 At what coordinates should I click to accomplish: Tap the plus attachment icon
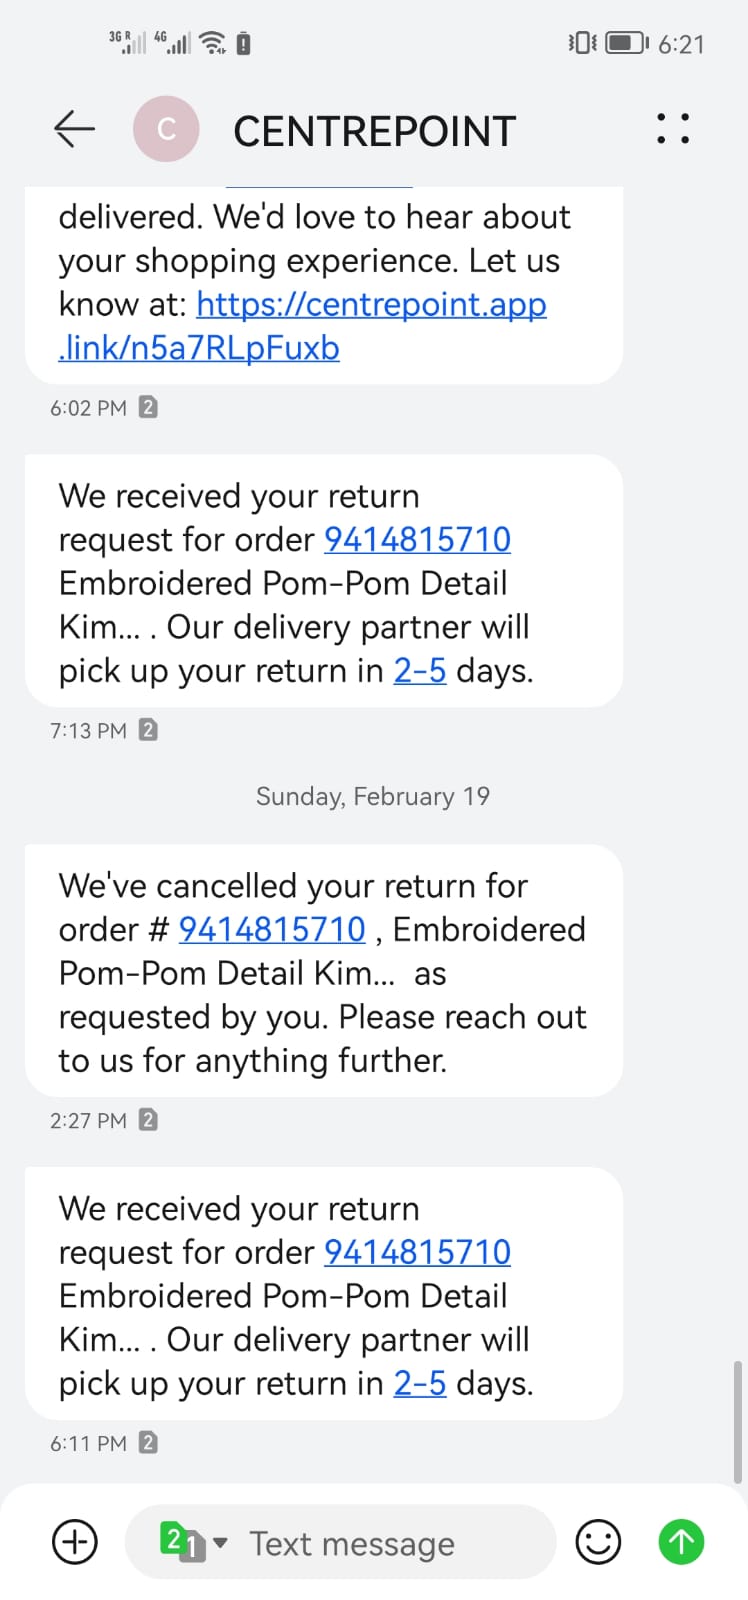(75, 1541)
